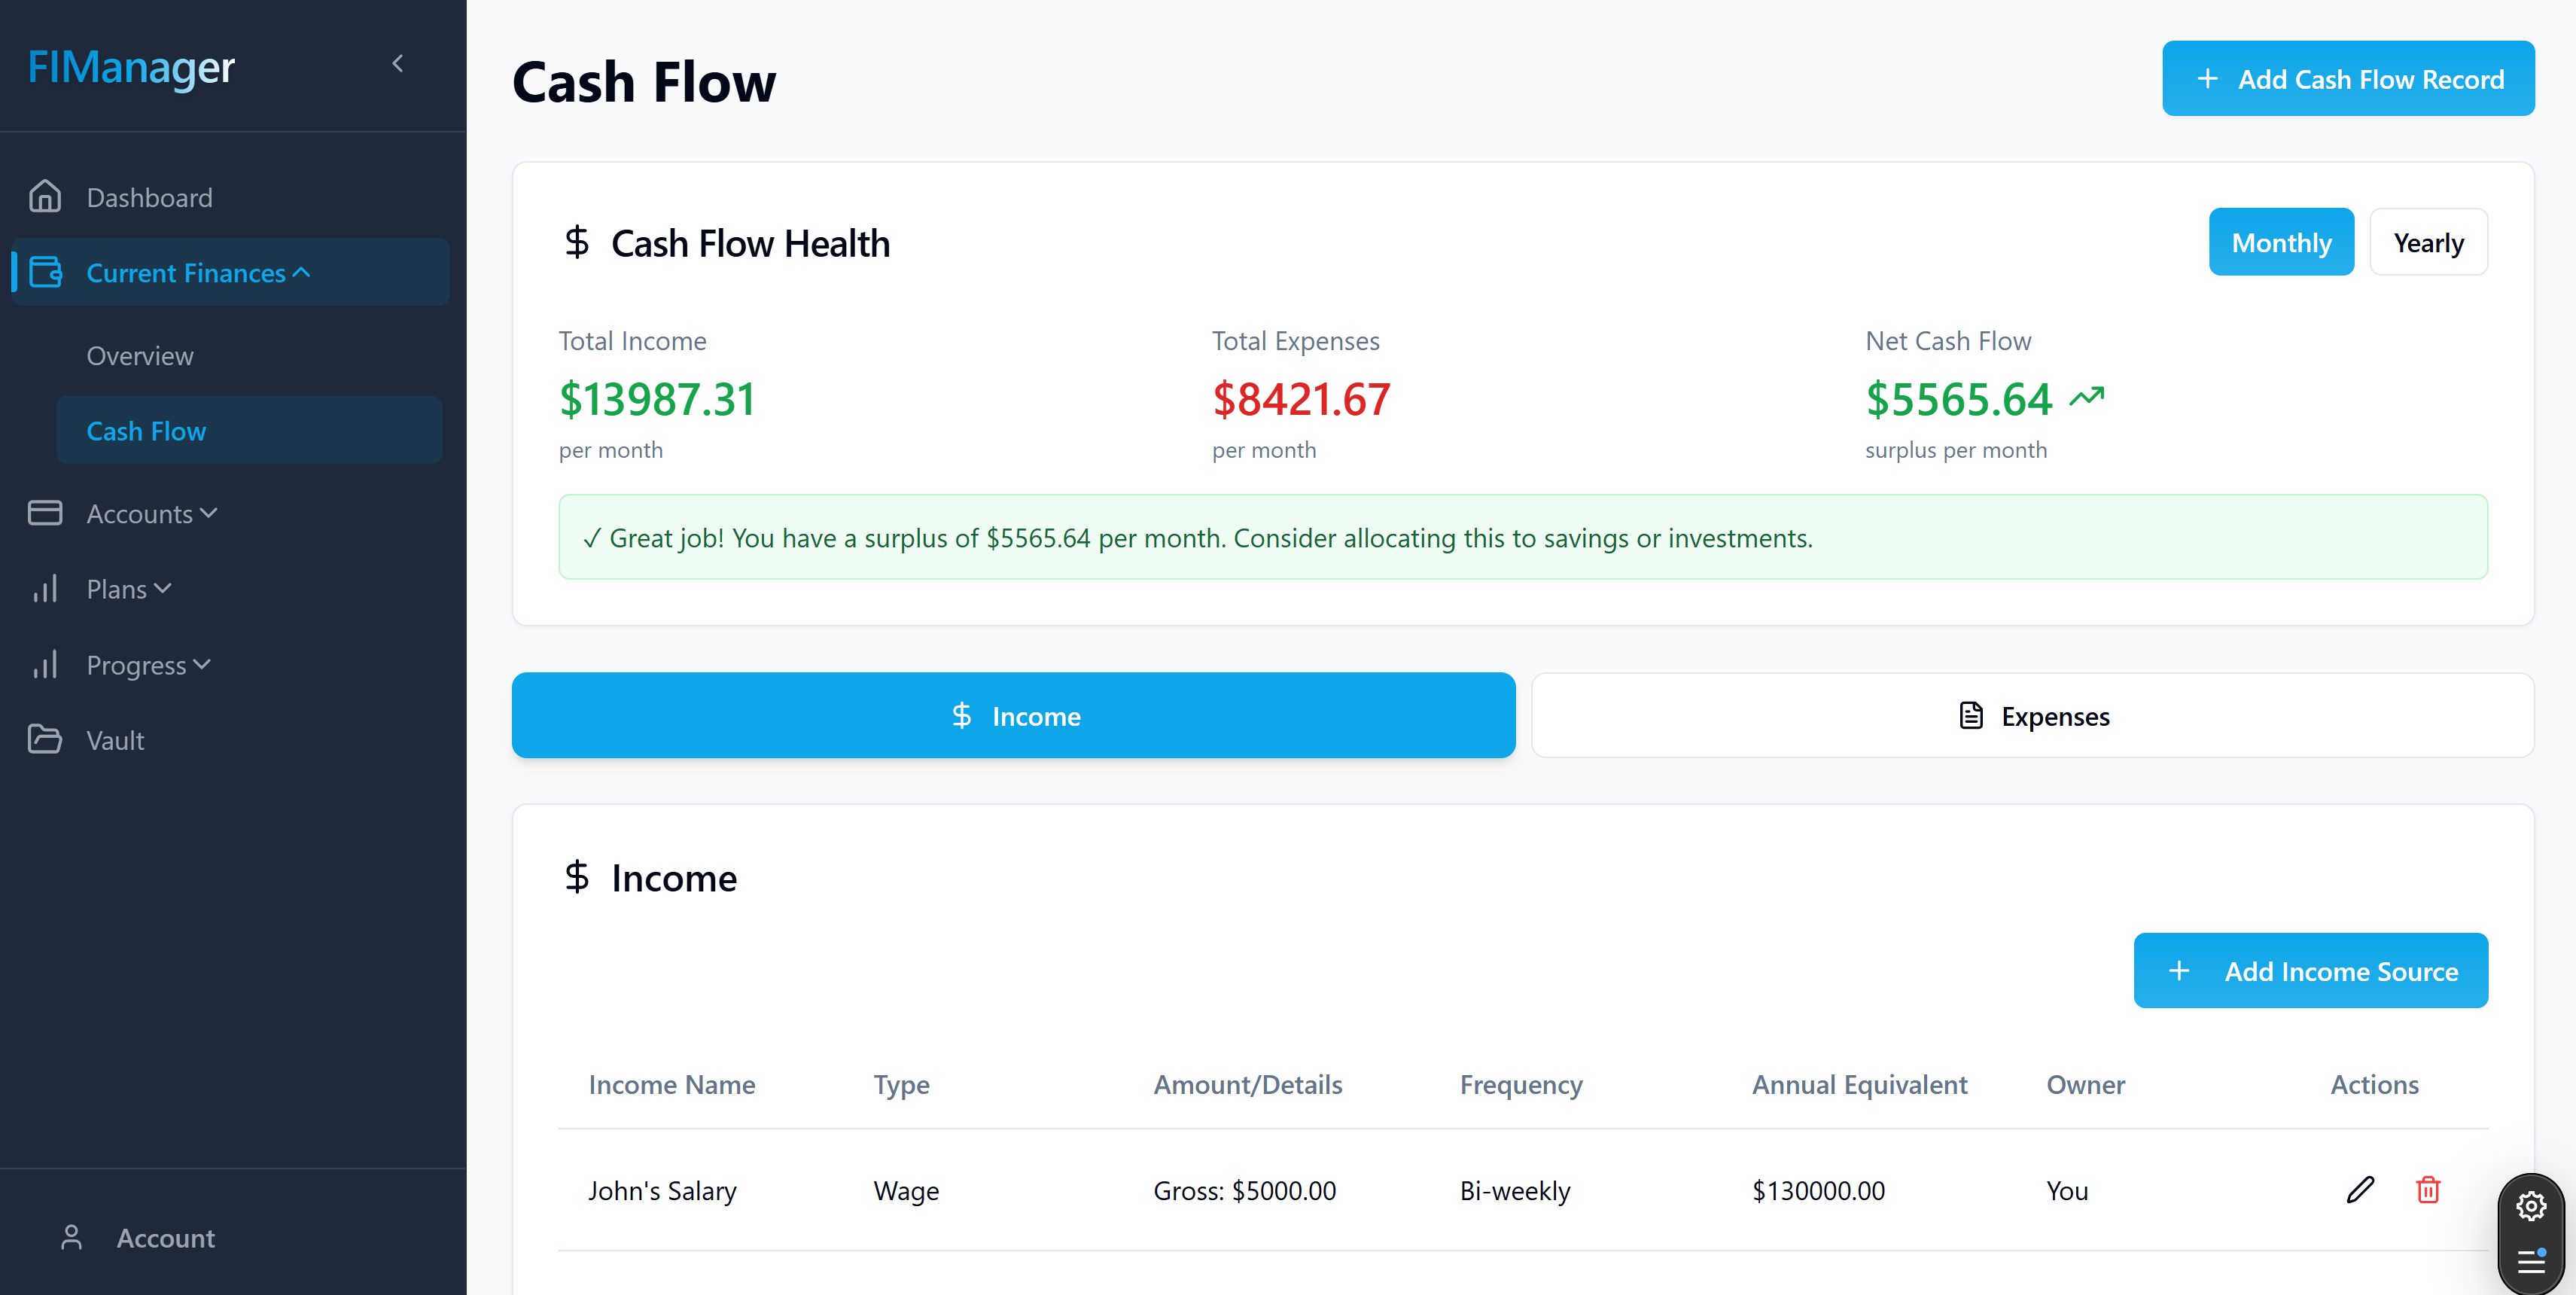Click the Annual Equivalent column header
Screen dimensions: 2576x1295
coord(1859,1085)
